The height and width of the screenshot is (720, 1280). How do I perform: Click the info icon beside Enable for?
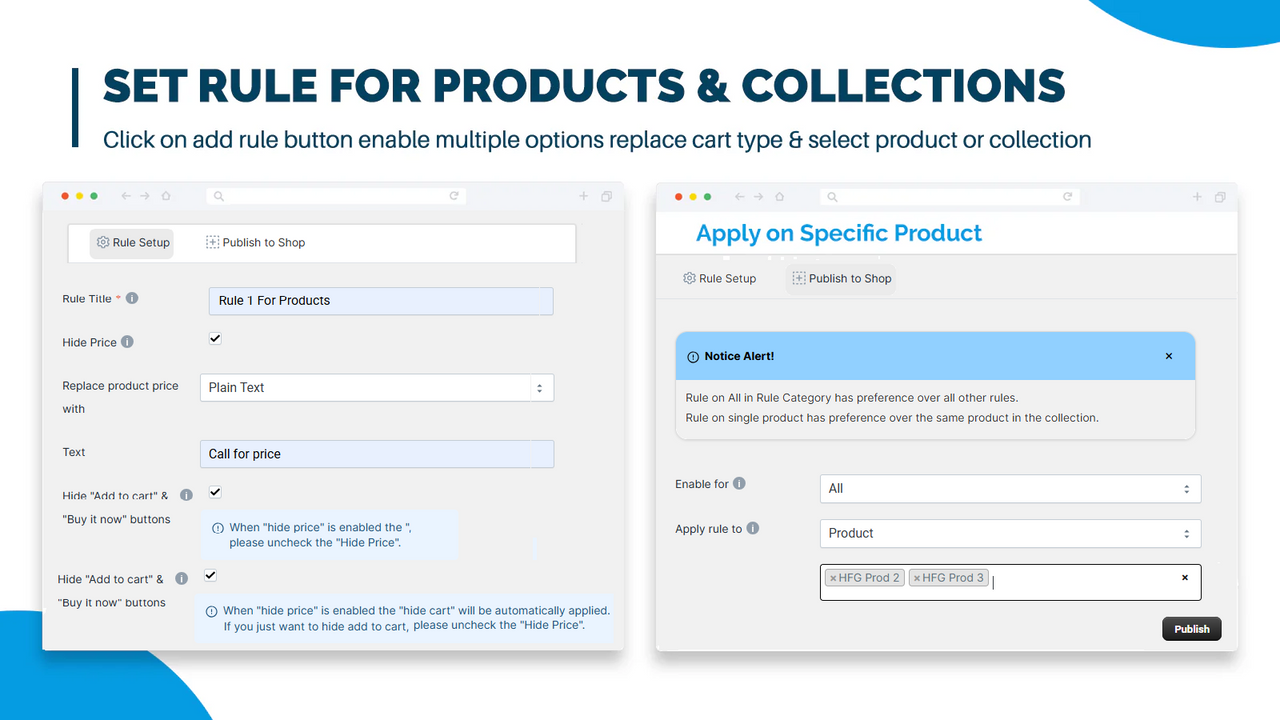point(739,484)
